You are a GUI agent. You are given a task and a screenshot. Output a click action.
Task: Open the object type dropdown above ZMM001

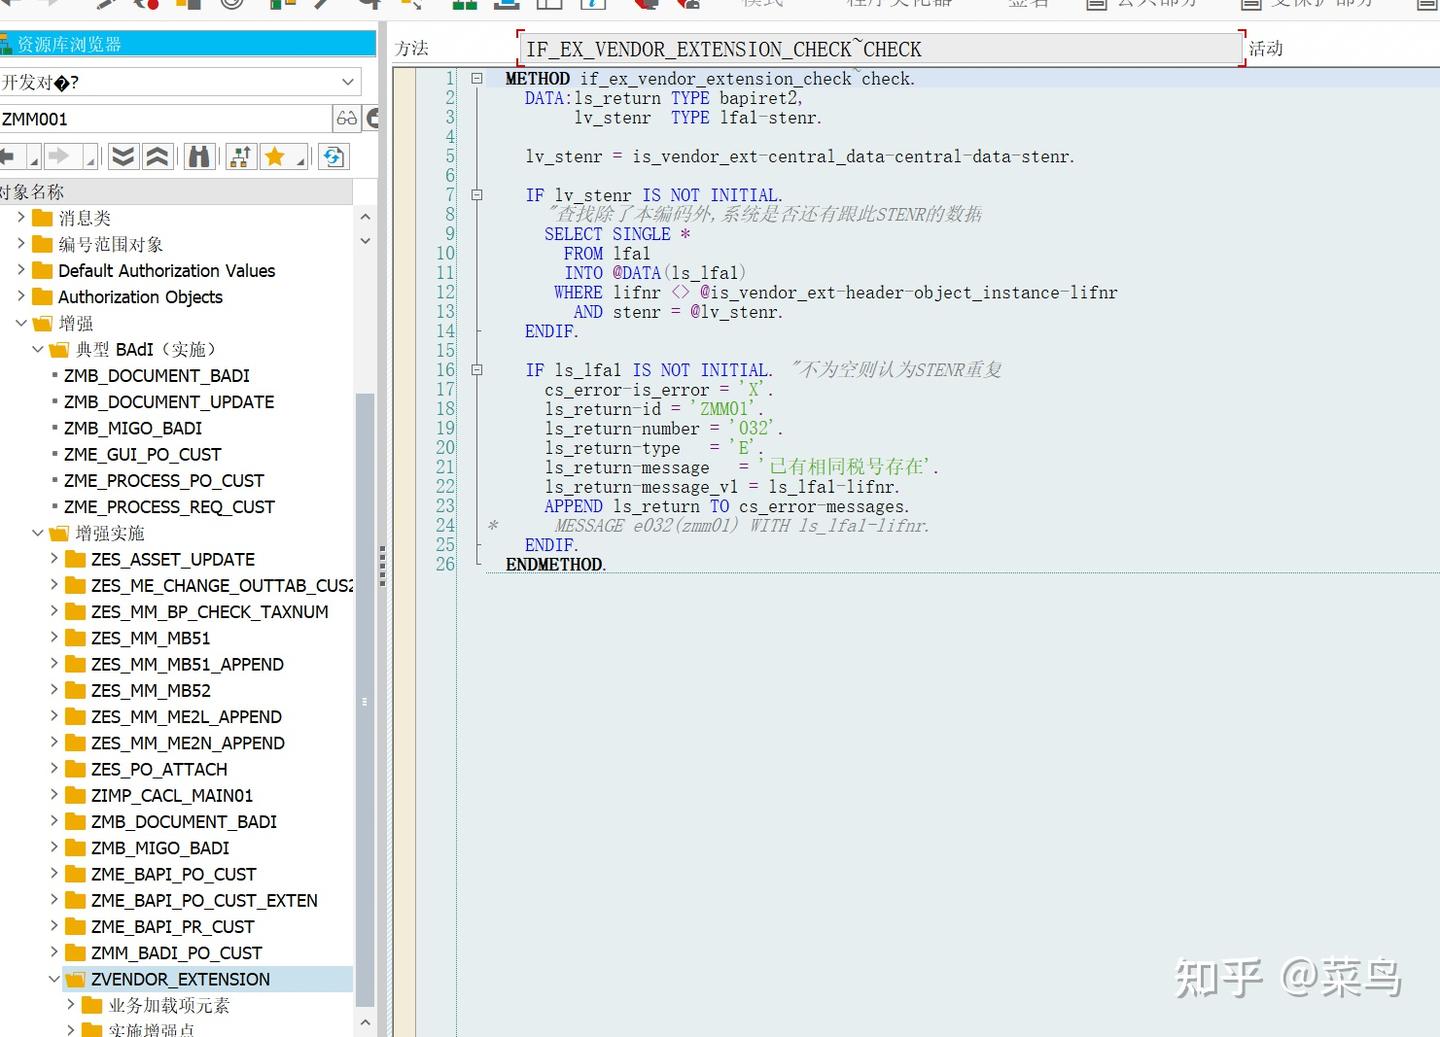(347, 82)
